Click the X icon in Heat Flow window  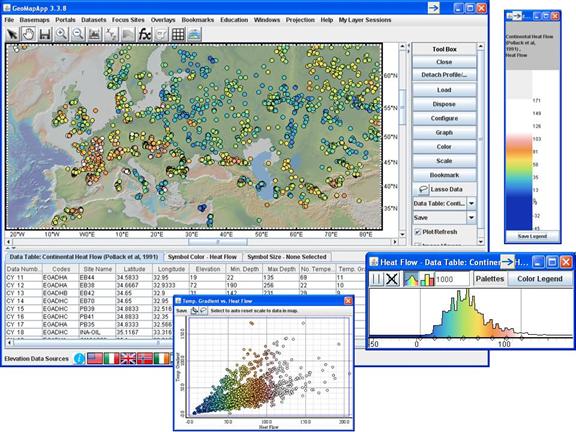coord(392,279)
